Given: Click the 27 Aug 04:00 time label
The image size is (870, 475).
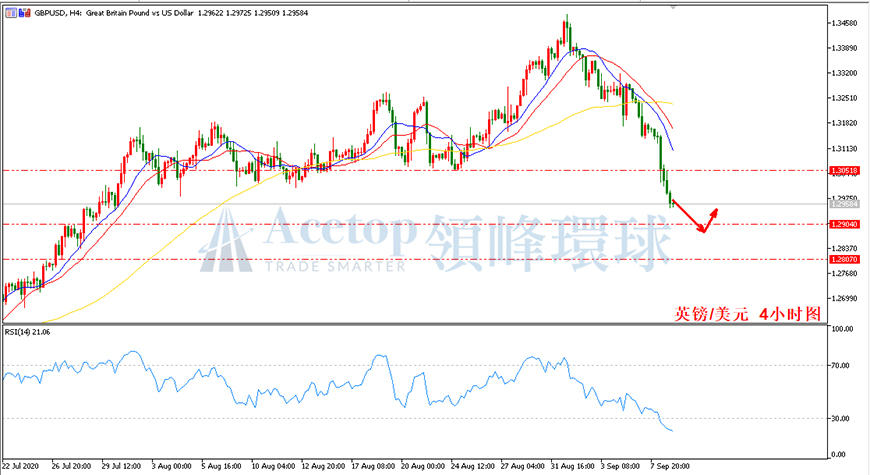Looking at the screenshot, I should (x=523, y=466).
